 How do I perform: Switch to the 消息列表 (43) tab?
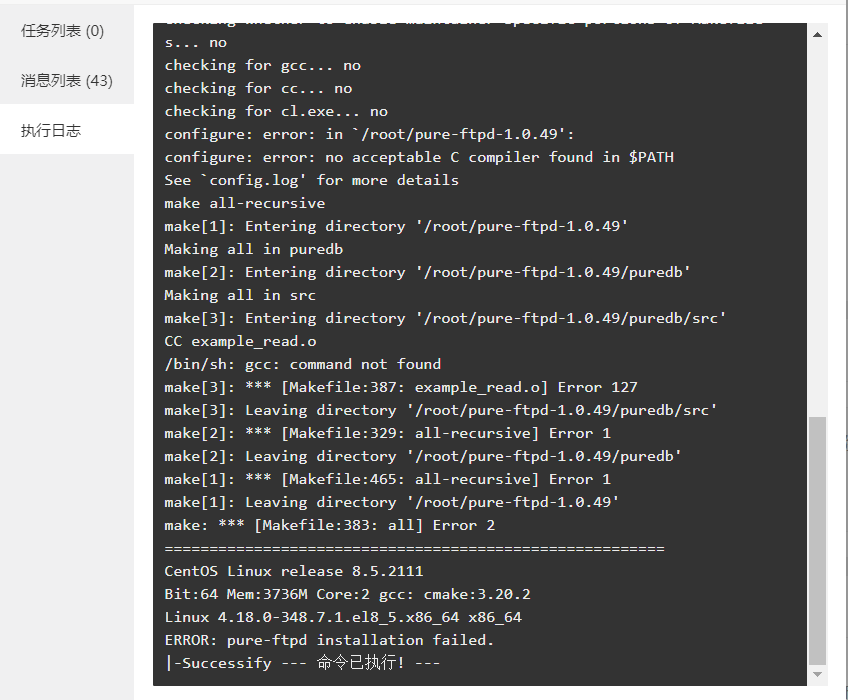(67, 81)
